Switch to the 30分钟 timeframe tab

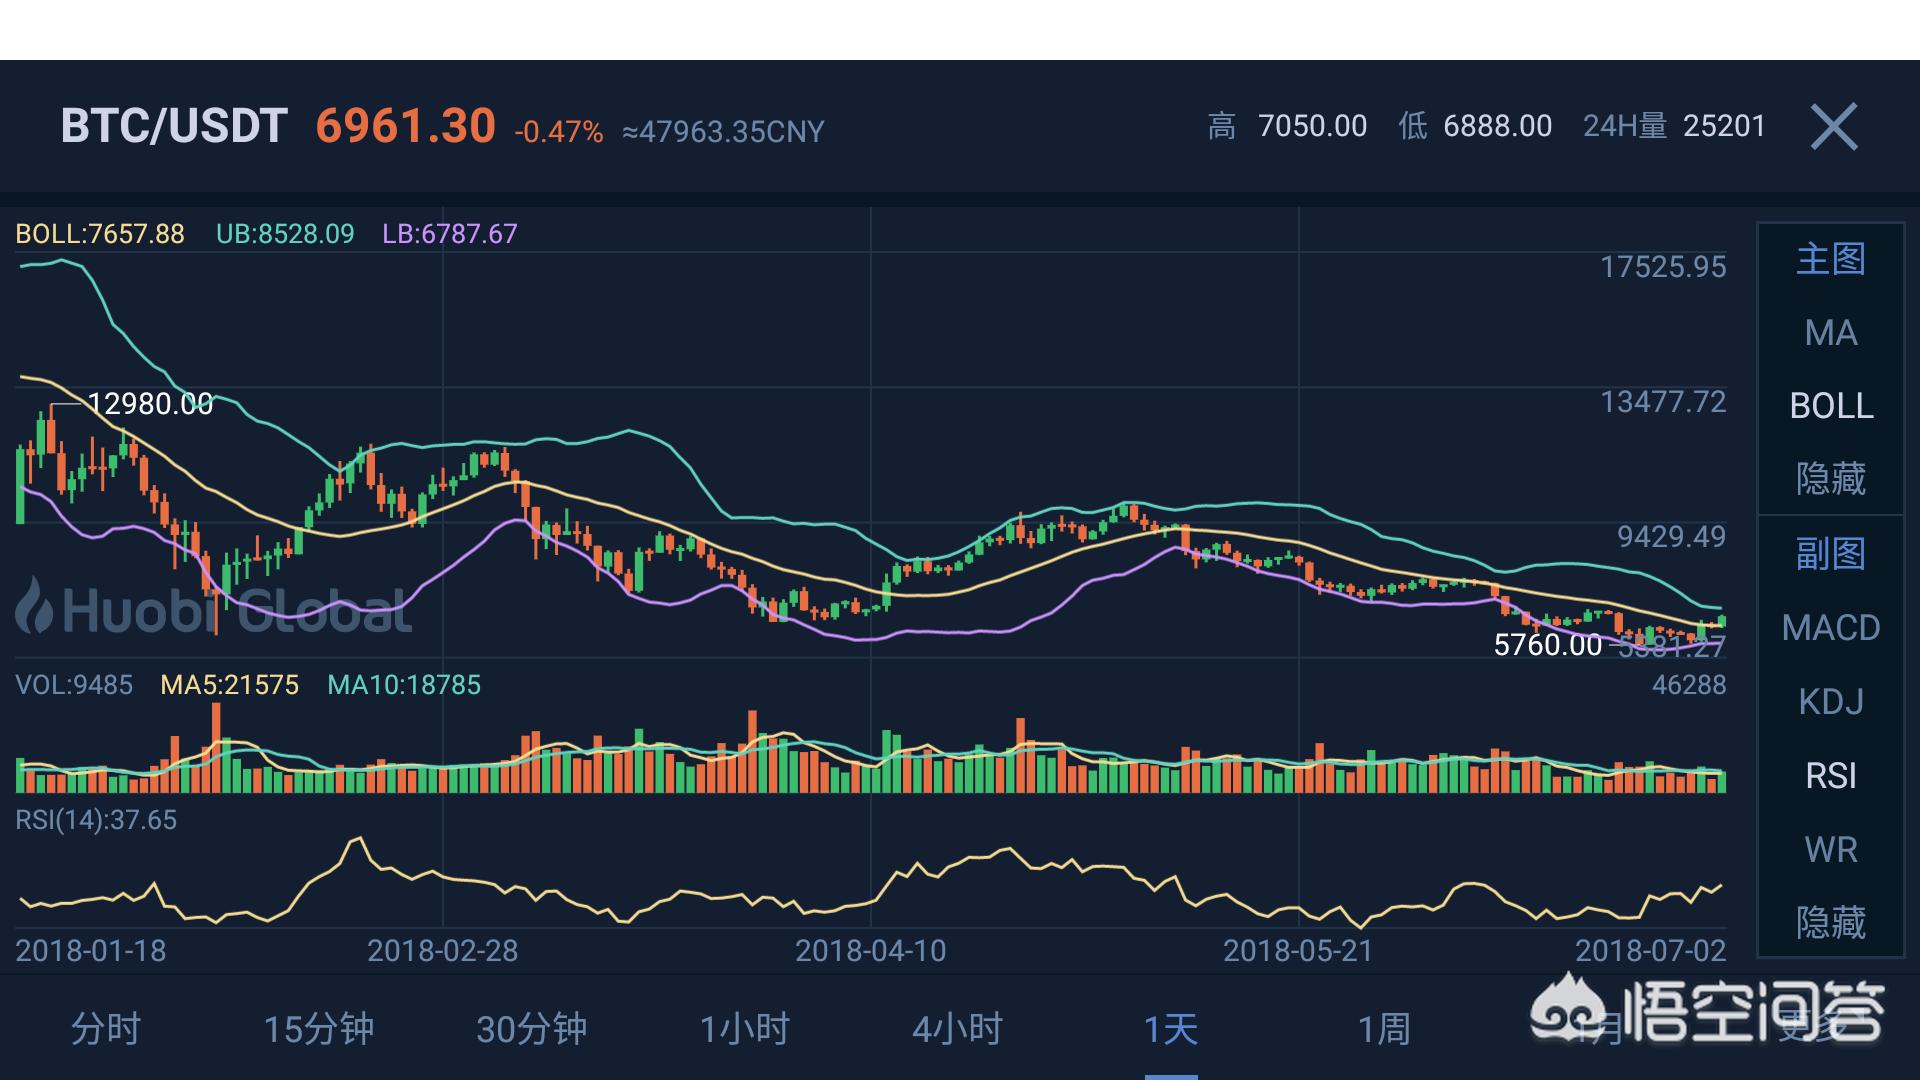[531, 1029]
